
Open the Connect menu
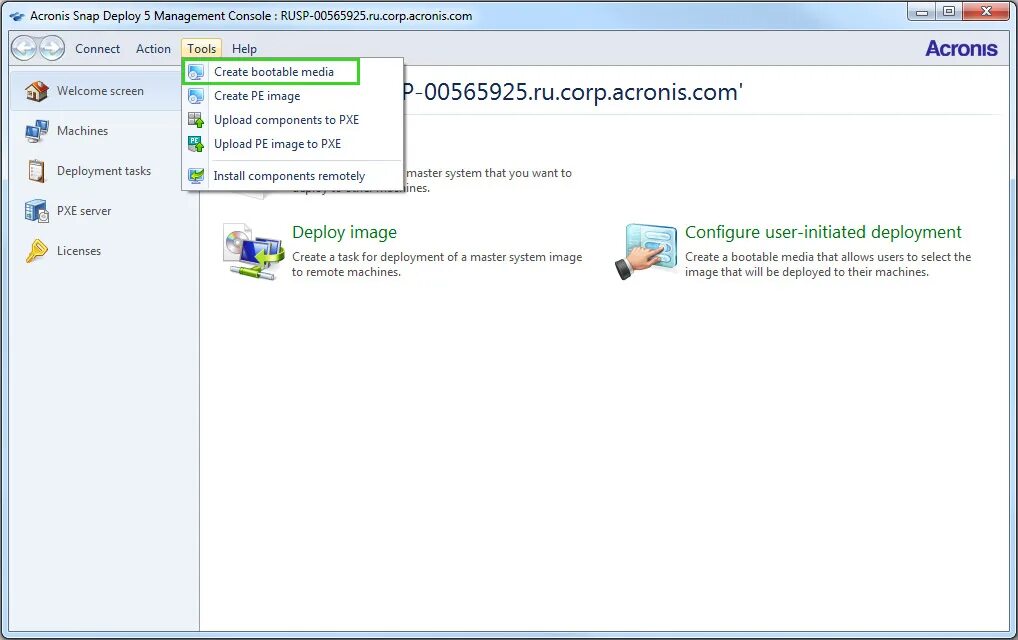pyautogui.click(x=97, y=49)
